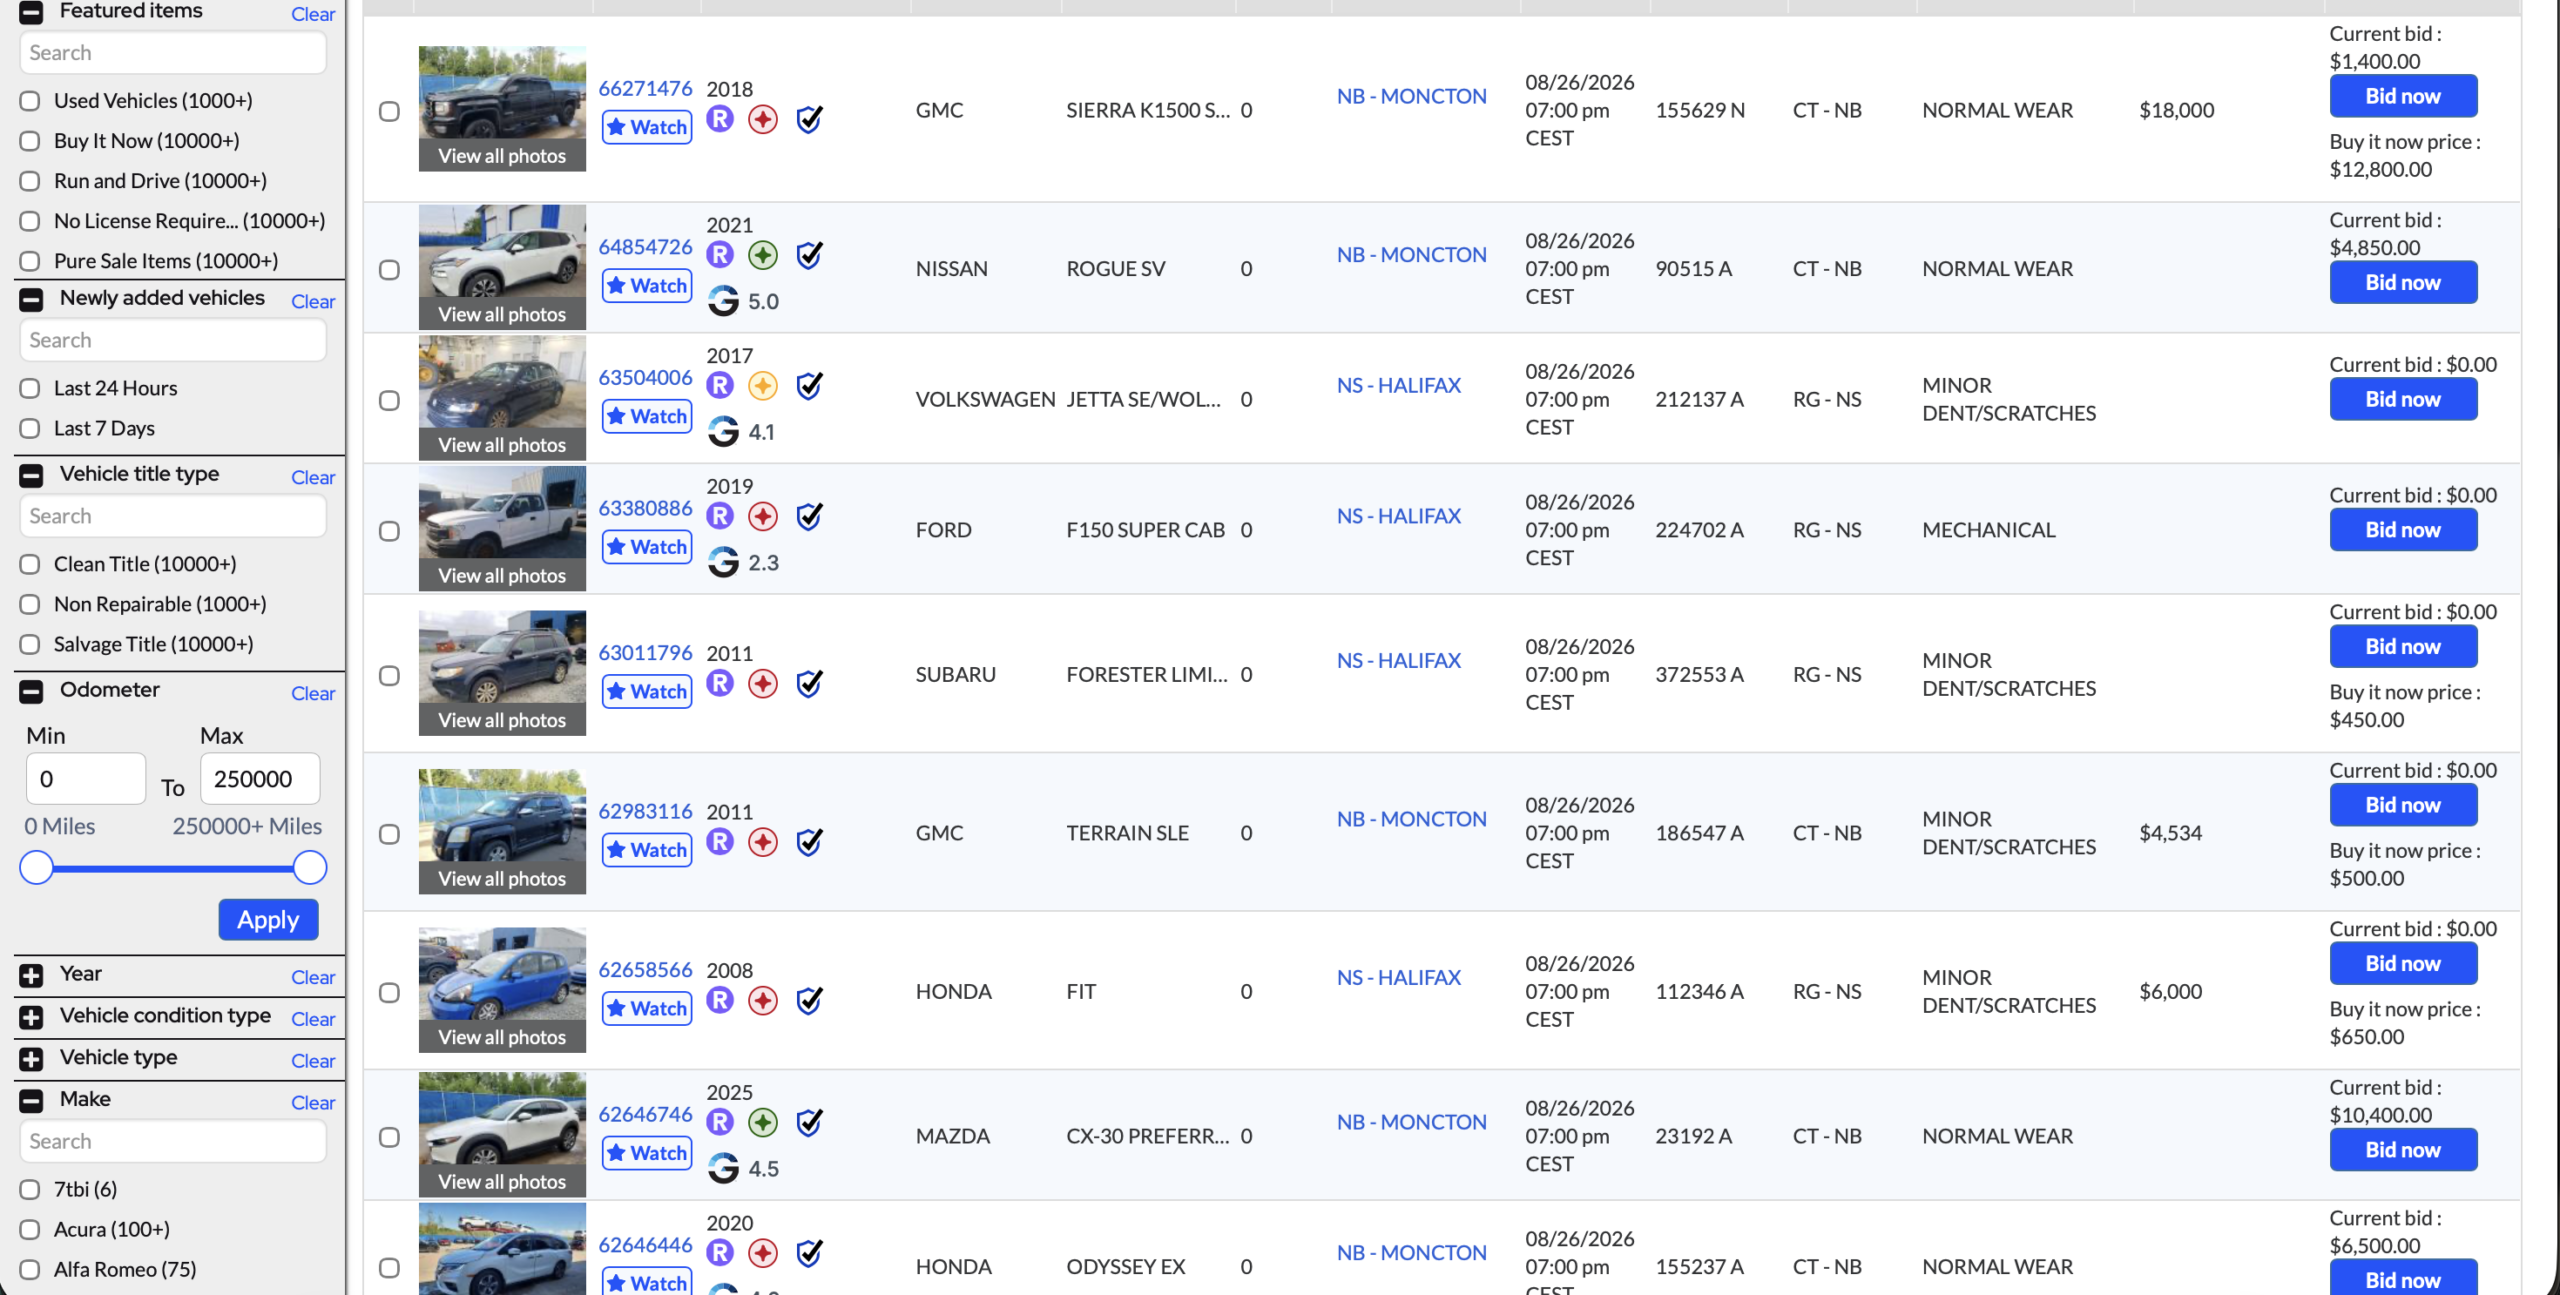Image resolution: width=2560 pixels, height=1295 pixels.
Task: Select the row checkbox for Nissan Rogue SV
Action: pos(390,269)
